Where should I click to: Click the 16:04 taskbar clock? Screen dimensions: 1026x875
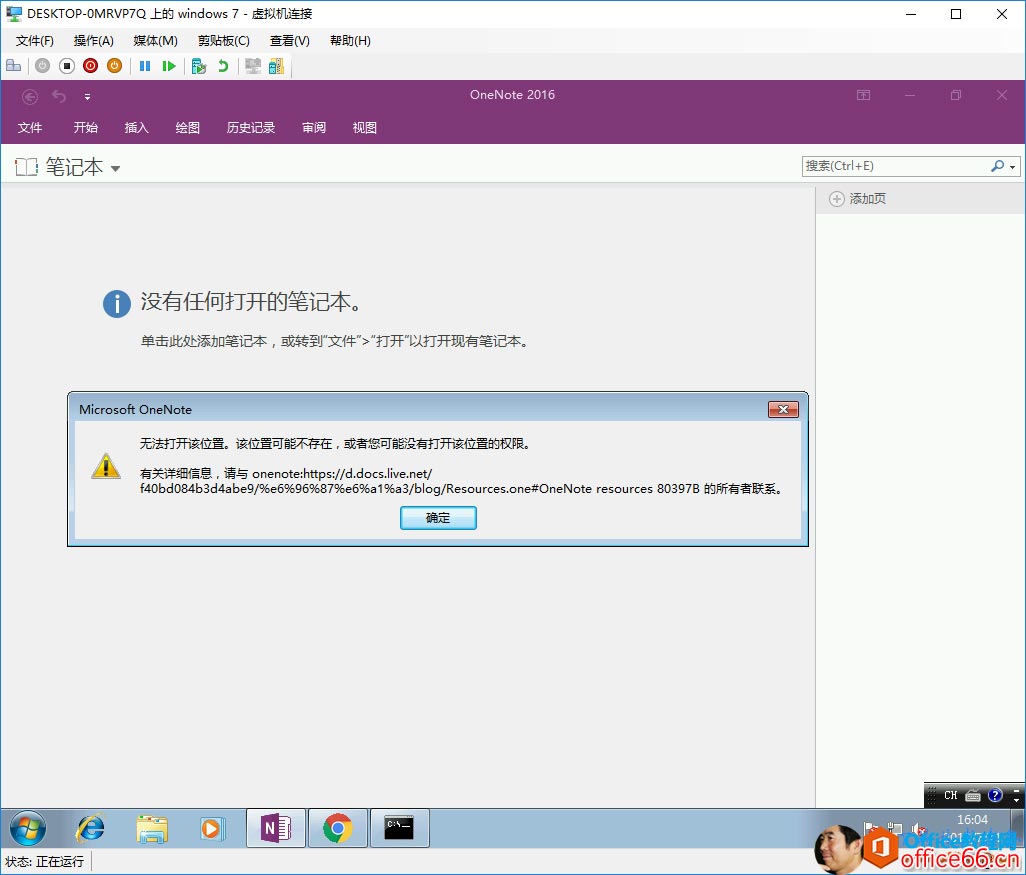(972, 819)
